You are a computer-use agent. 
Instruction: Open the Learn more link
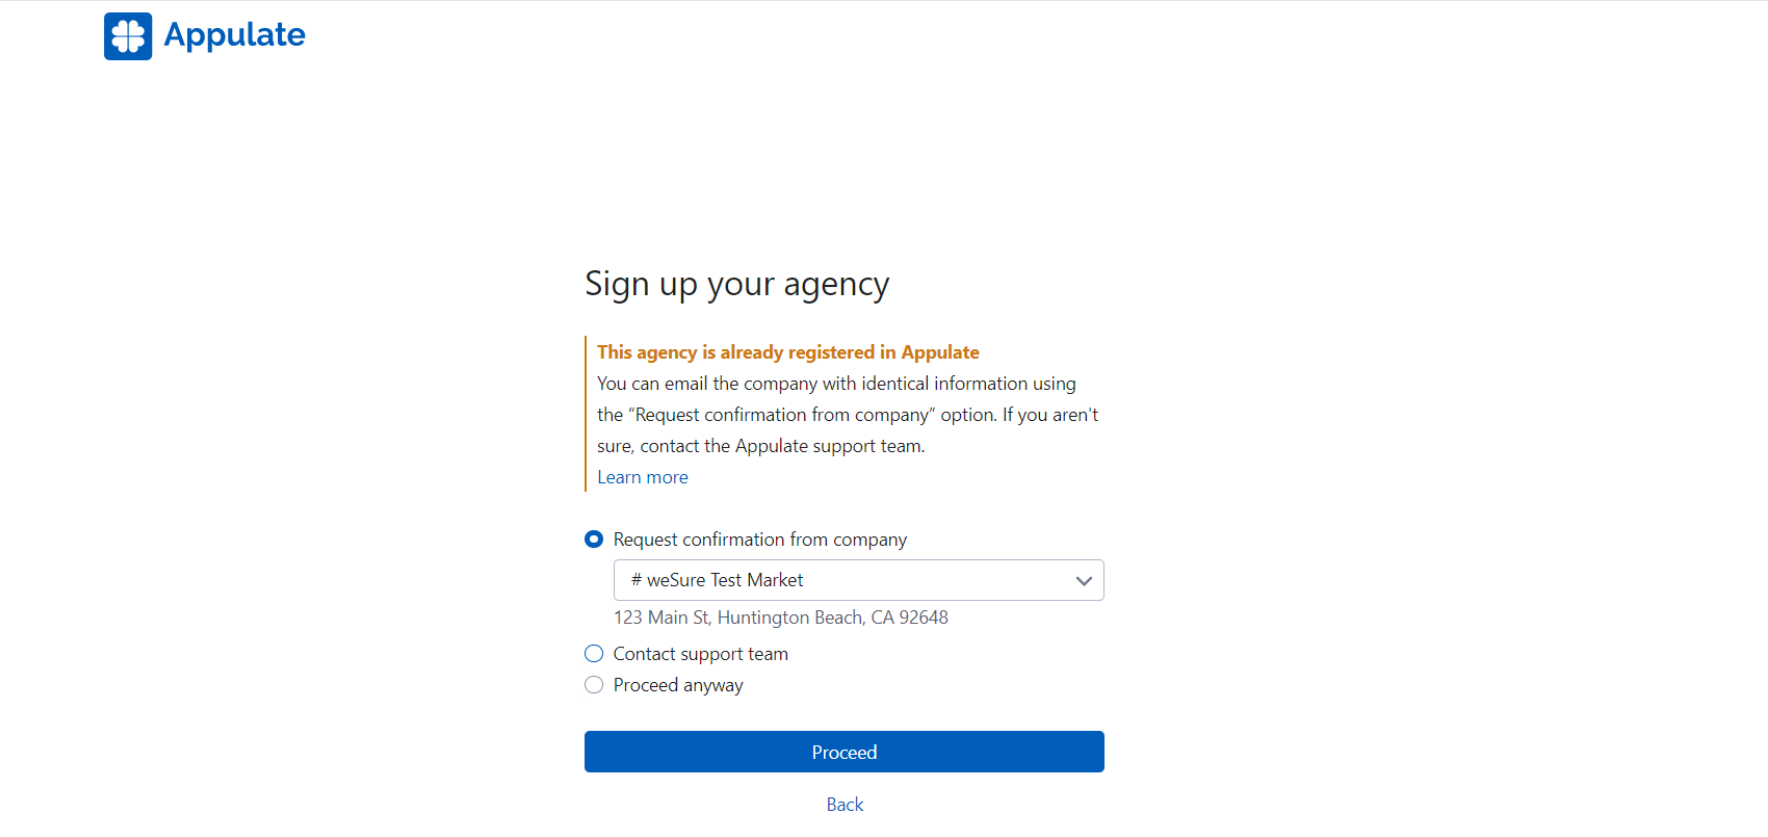point(642,477)
